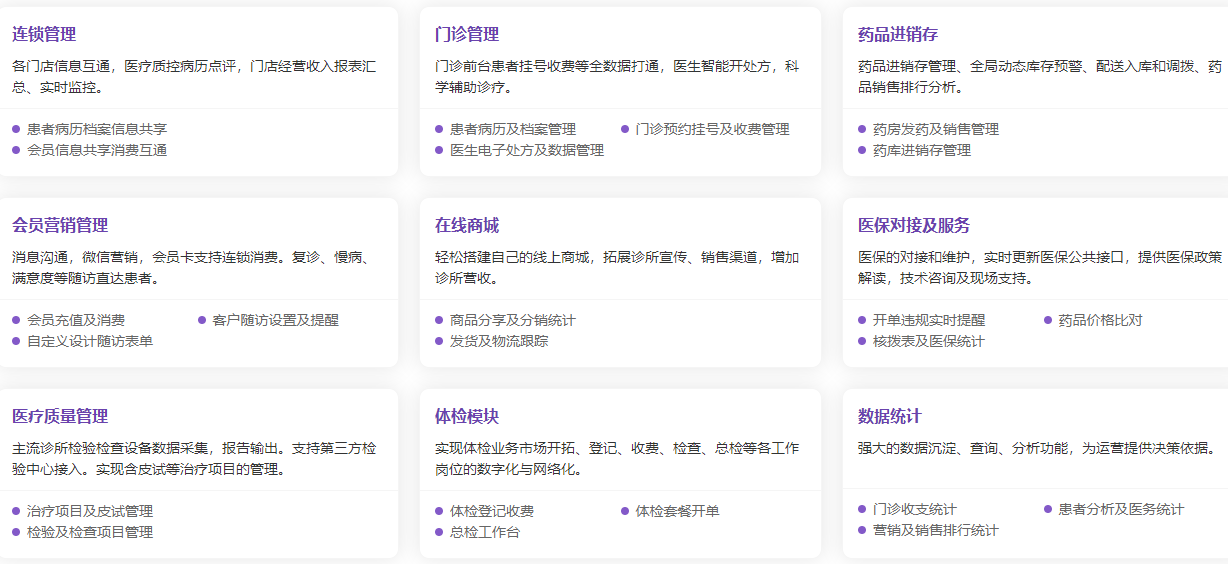This screenshot has height=564, width=1228.
Task: Click the 药库进销存管理 item
Action: click(x=922, y=150)
